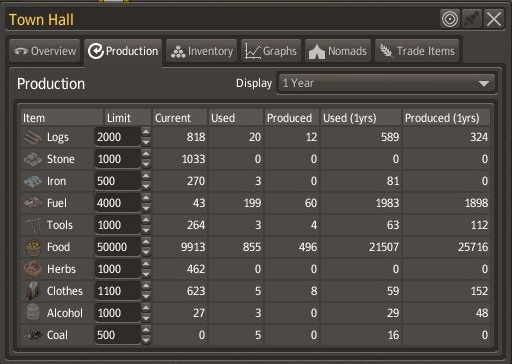Click the Tools produced (1yrs) value 112
512x364 pixels.
(x=479, y=225)
